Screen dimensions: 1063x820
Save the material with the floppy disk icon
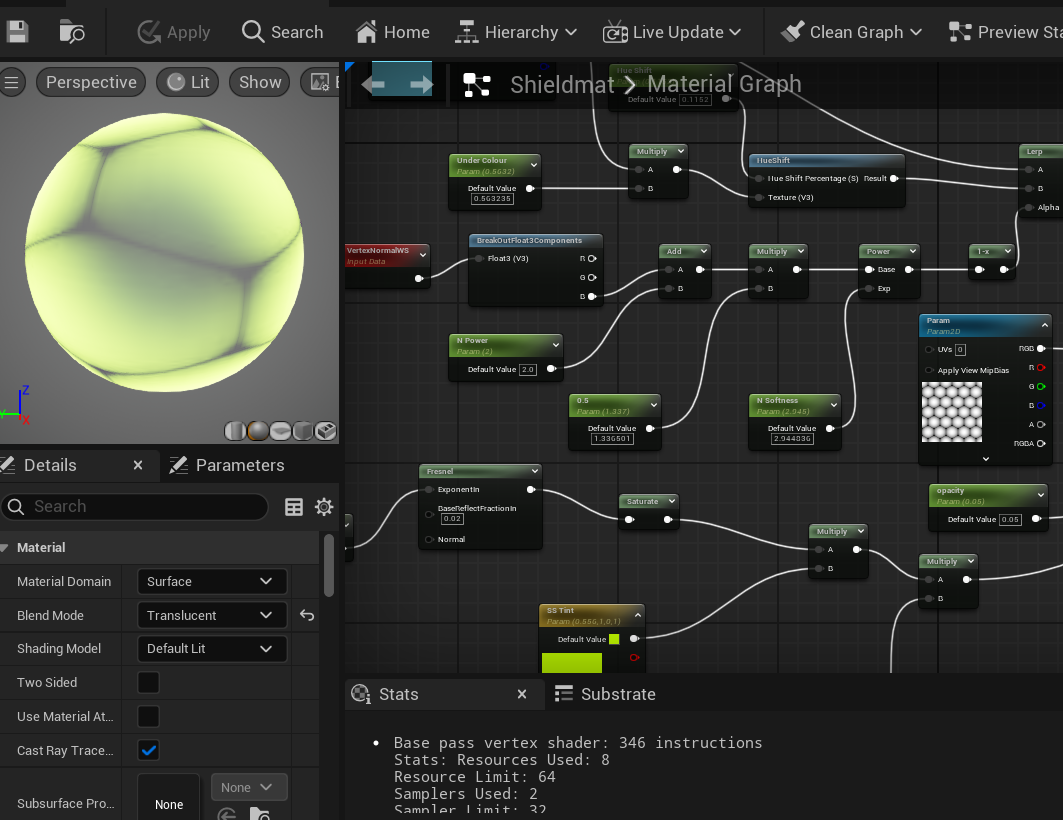pos(17,32)
